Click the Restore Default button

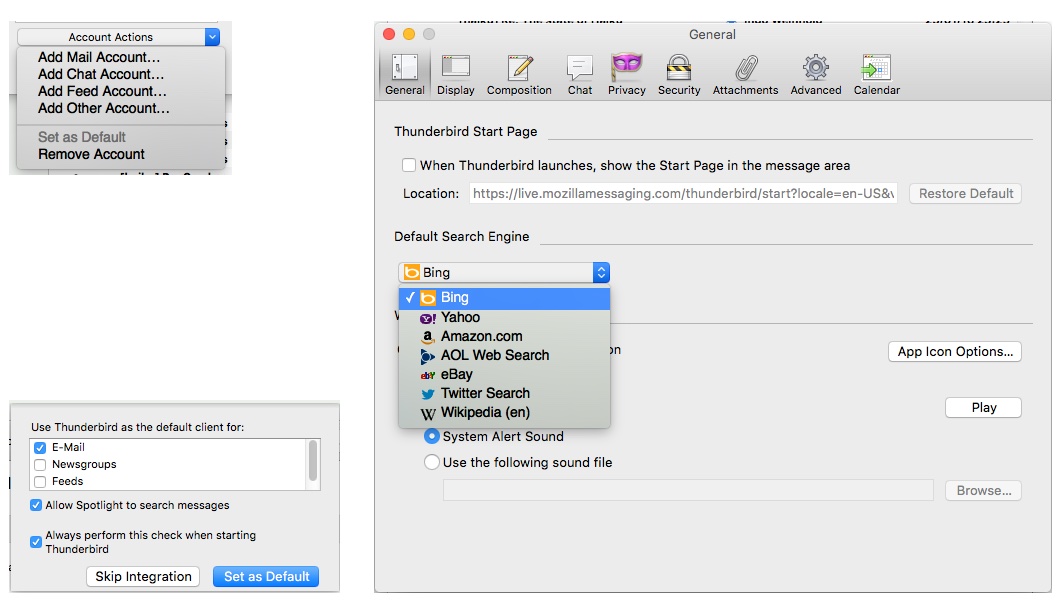(x=965, y=193)
